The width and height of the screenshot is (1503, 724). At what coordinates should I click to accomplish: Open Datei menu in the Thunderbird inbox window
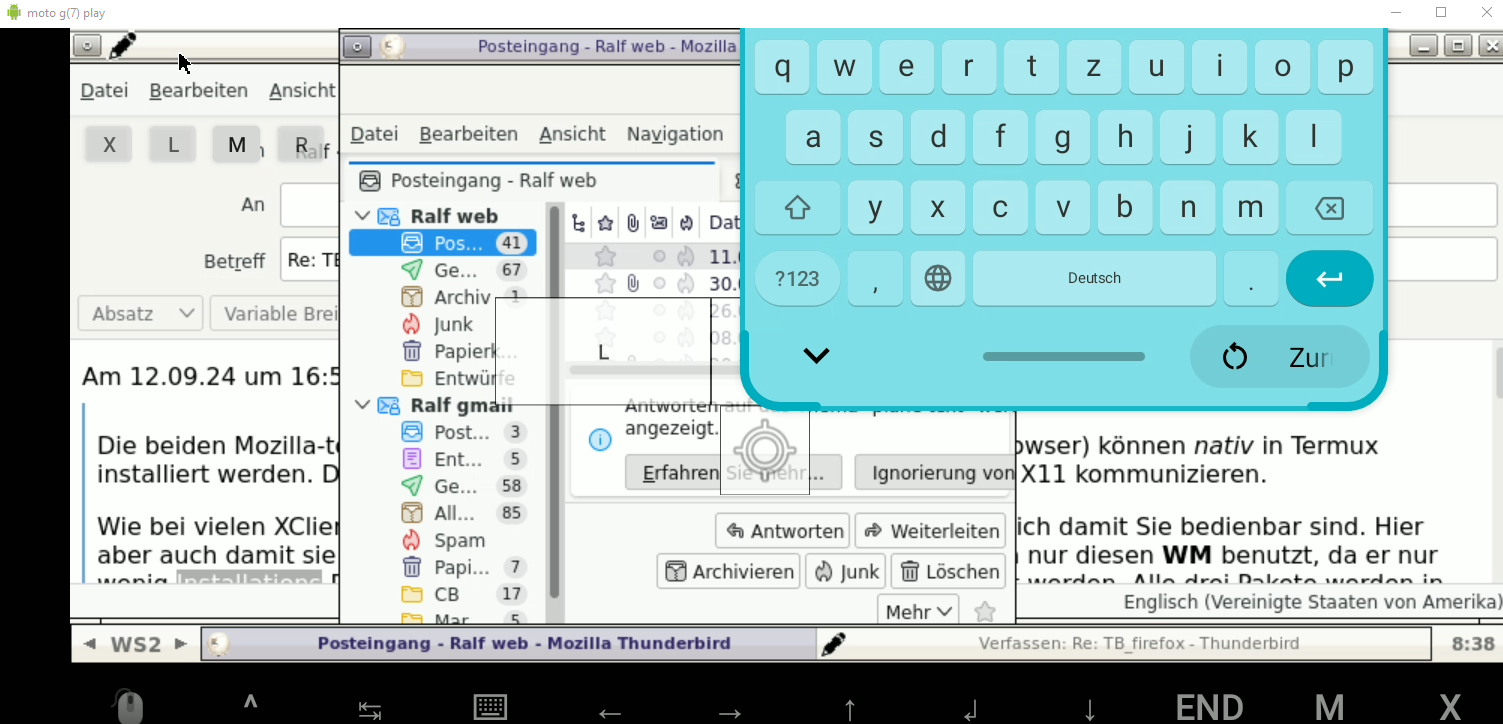click(x=374, y=134)
